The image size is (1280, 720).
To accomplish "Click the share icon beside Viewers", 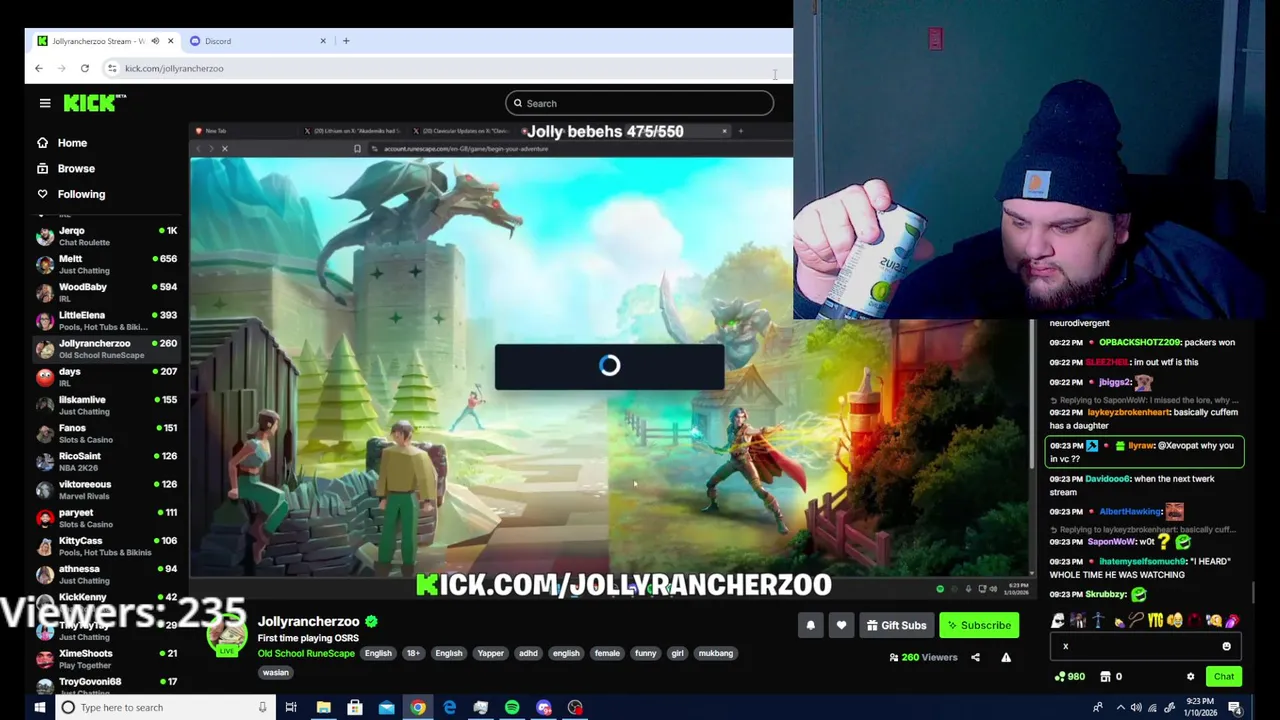I will 975,657.
